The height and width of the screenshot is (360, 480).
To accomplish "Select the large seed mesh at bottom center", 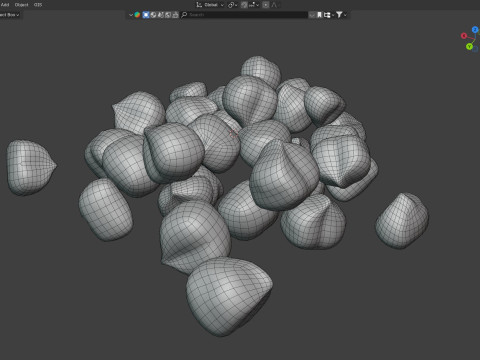I will tap(229, 296).
